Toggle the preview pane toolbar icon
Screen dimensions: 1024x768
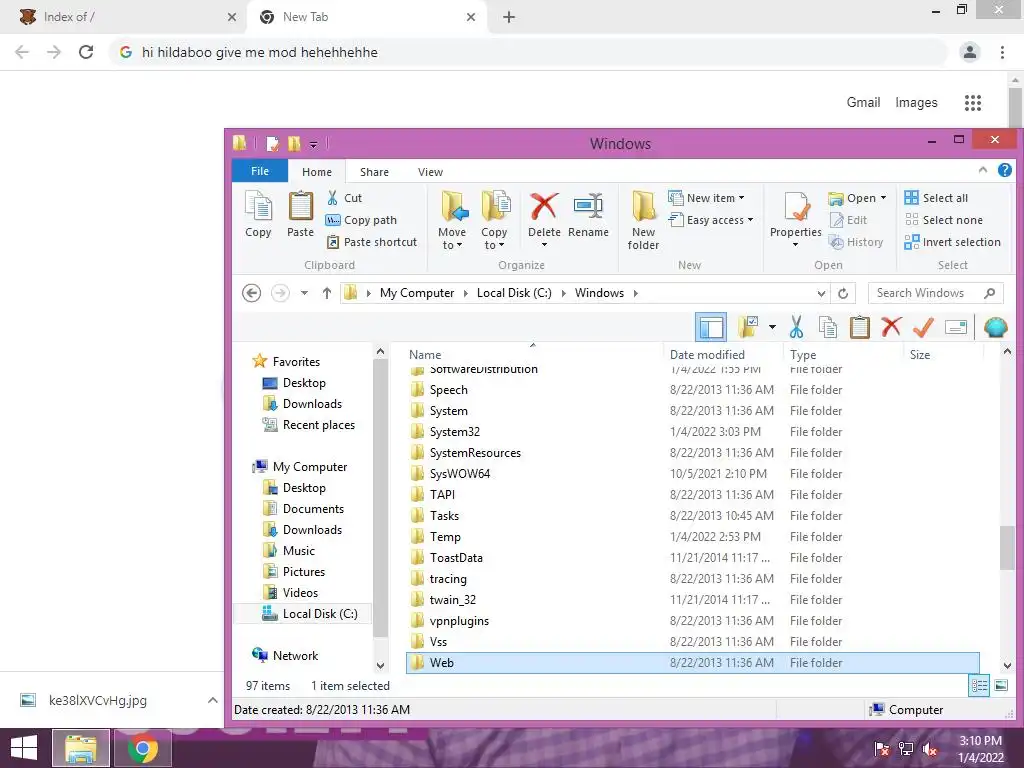click(x=711, y=327)
